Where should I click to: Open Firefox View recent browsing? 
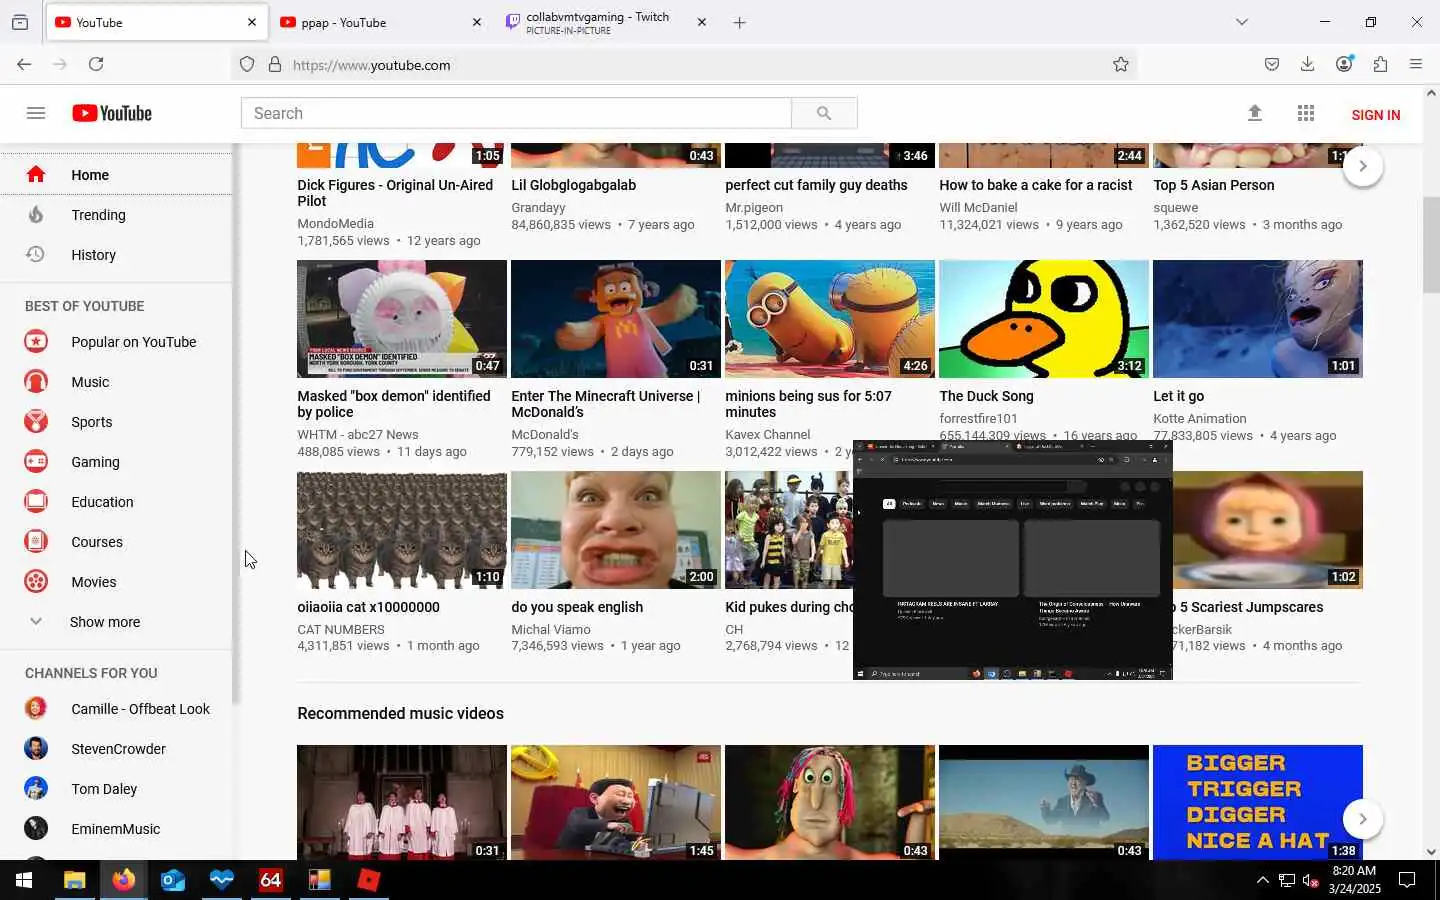20,22
